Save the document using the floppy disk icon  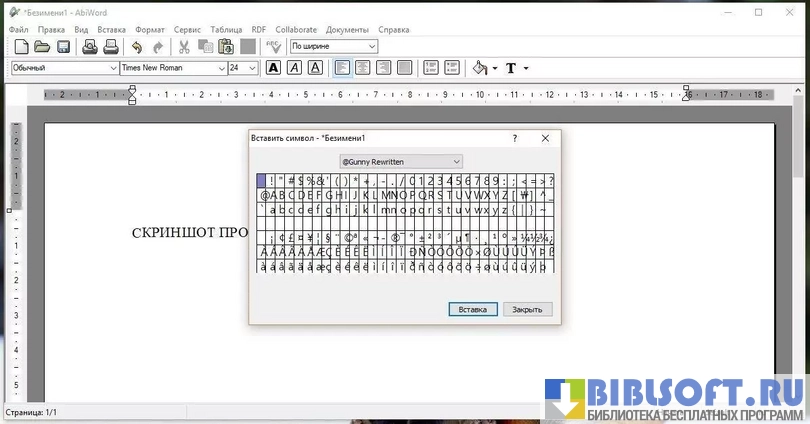point(63,47)
